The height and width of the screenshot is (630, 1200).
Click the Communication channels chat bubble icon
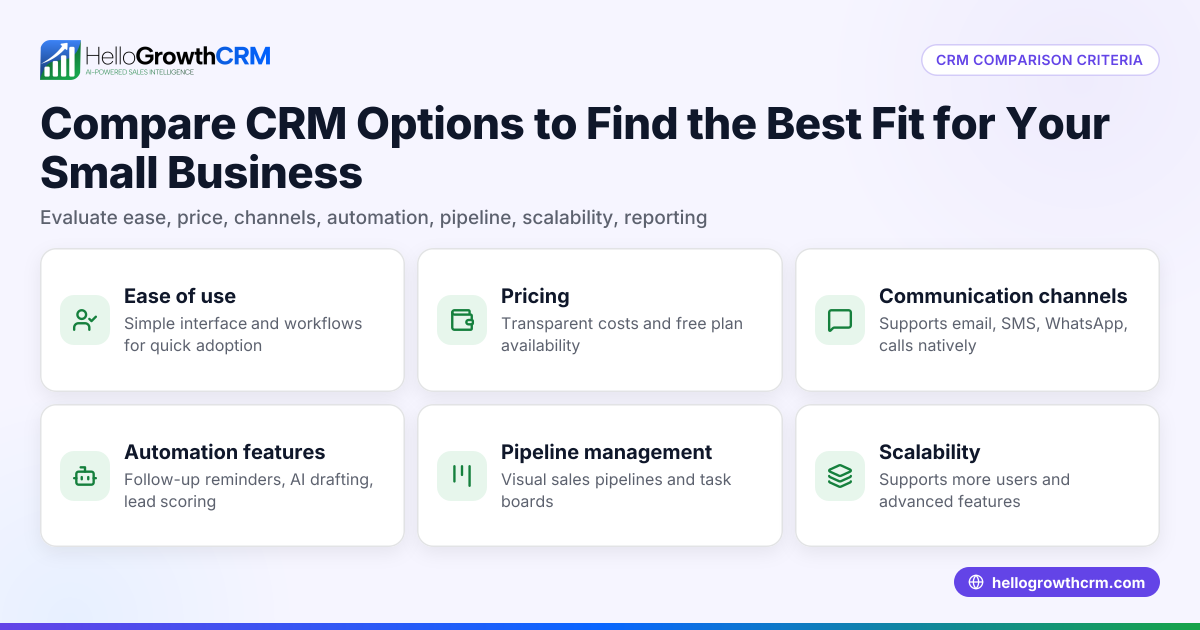840,320
